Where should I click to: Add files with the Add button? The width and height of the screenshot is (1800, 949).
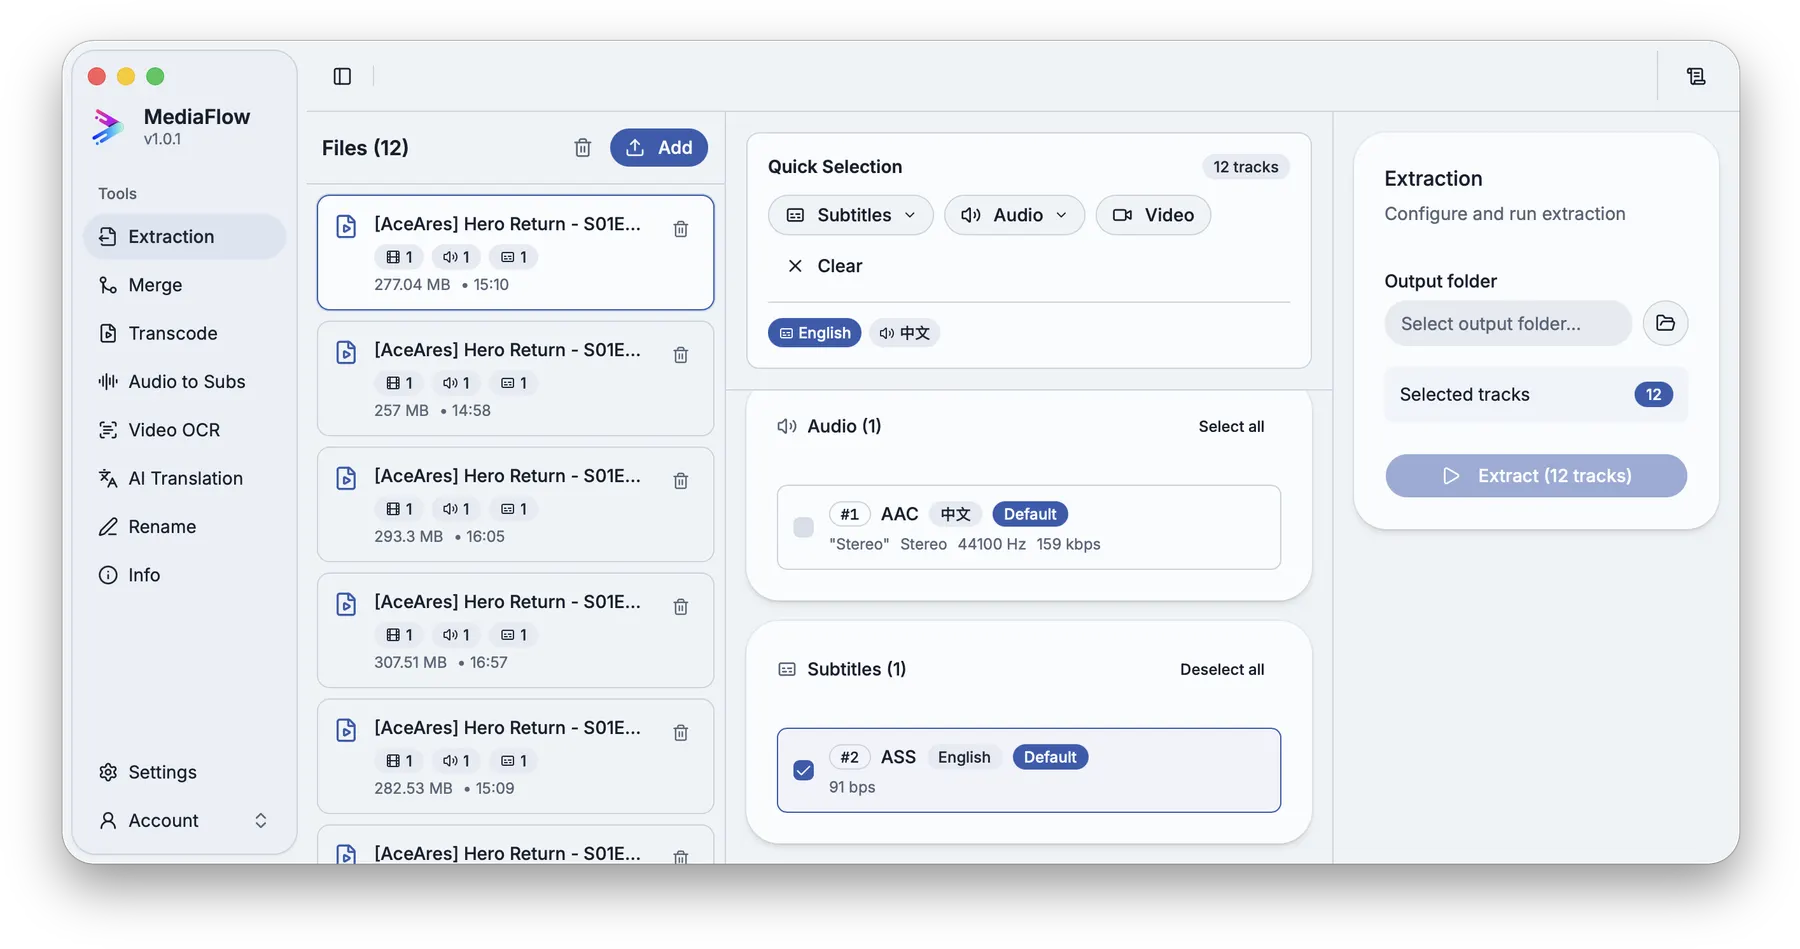[659, 148]
